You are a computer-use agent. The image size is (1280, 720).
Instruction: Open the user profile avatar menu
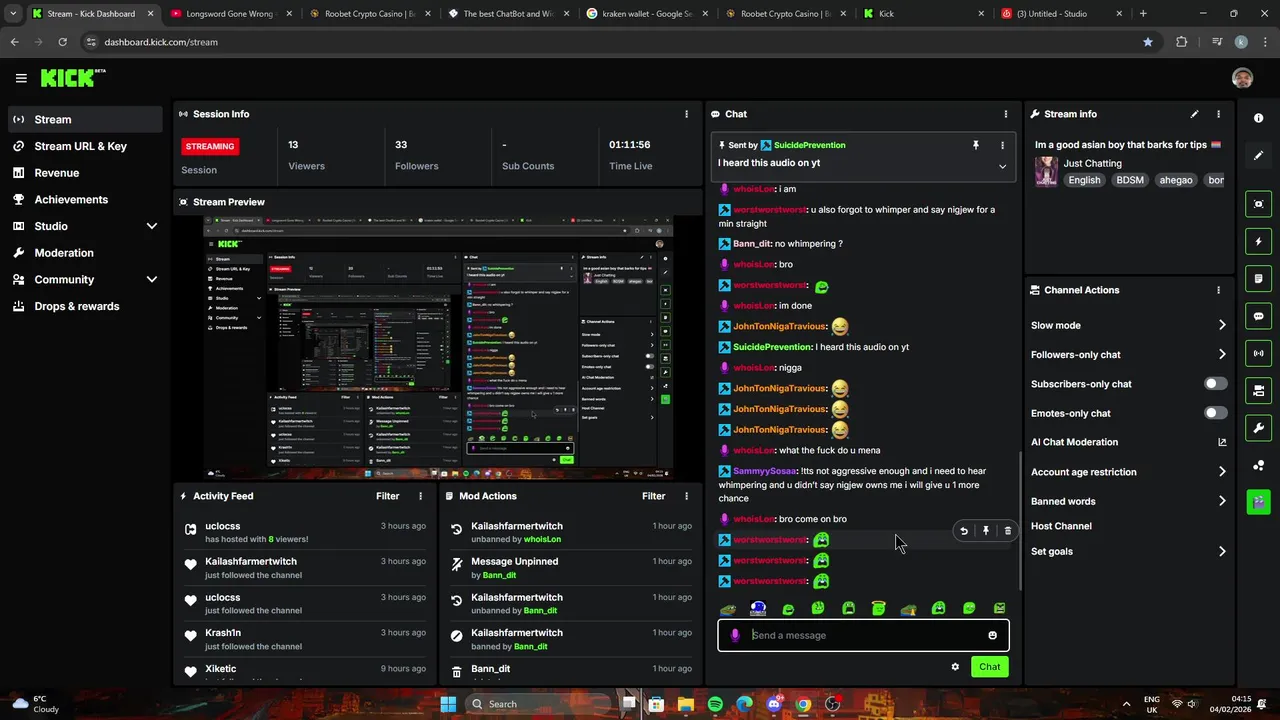click(1242, 78)
